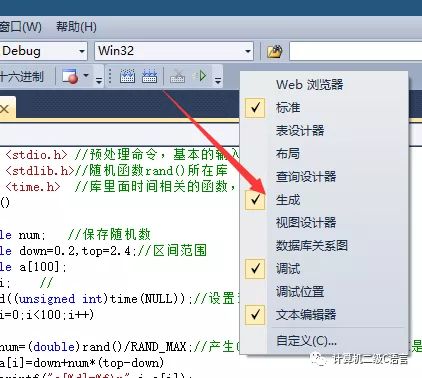Uncheck the Text Editor toolbar option
The image size is (422, 378).
pyautogui.click(x=324, y=314)
